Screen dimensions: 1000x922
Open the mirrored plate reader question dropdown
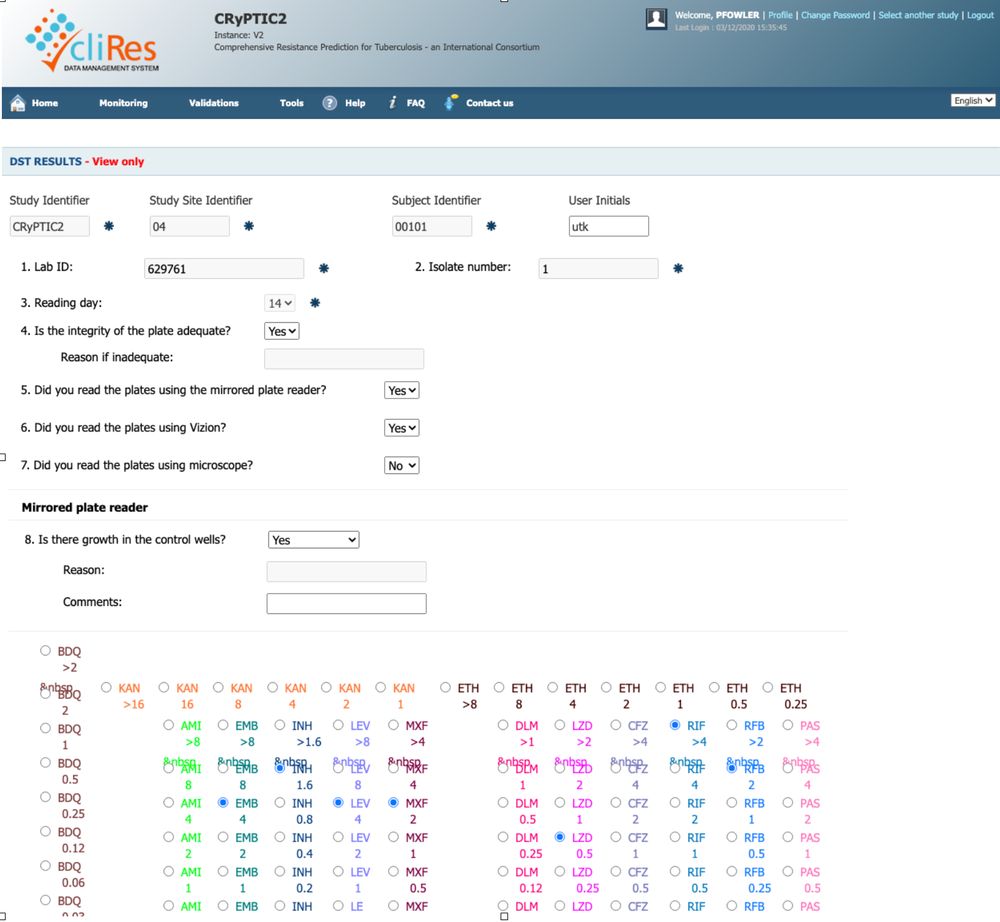(402, 390)
